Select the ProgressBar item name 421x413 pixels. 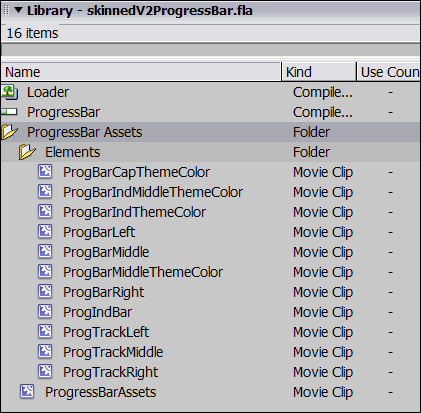63,112
